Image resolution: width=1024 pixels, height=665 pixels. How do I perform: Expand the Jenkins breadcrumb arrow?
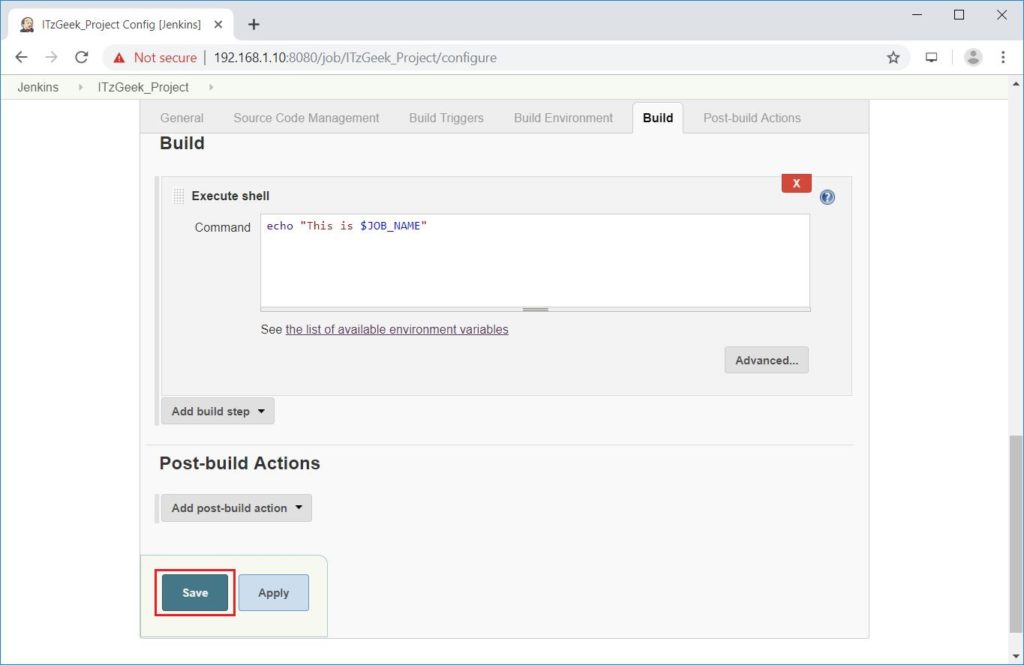[80, 87]
